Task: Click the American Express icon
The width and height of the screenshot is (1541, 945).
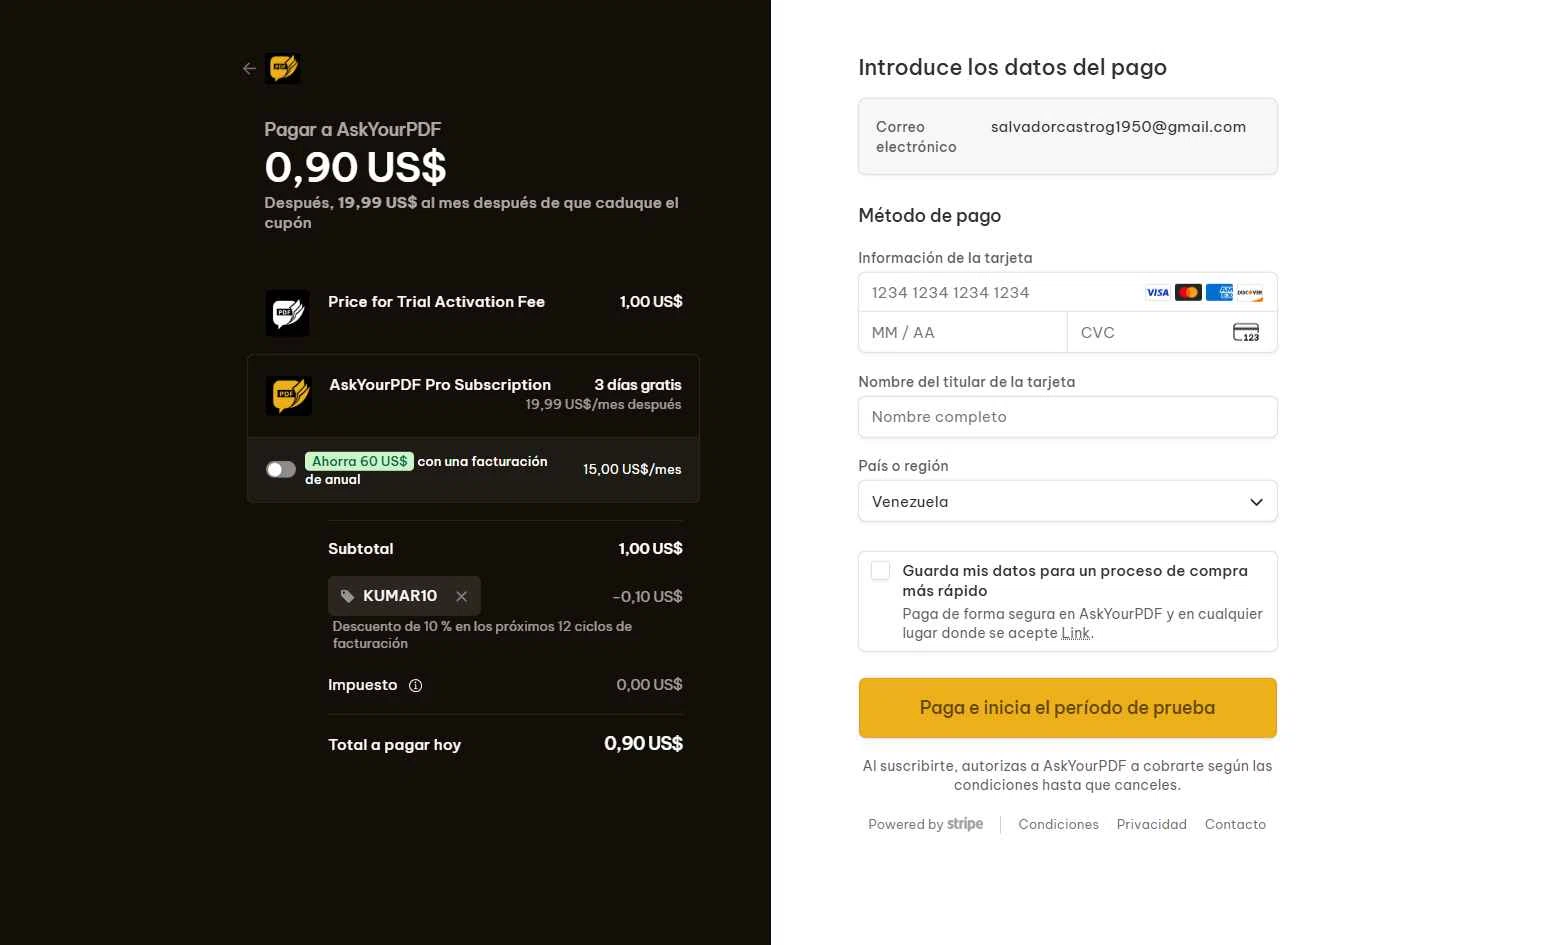Action: coord(1219,292)
